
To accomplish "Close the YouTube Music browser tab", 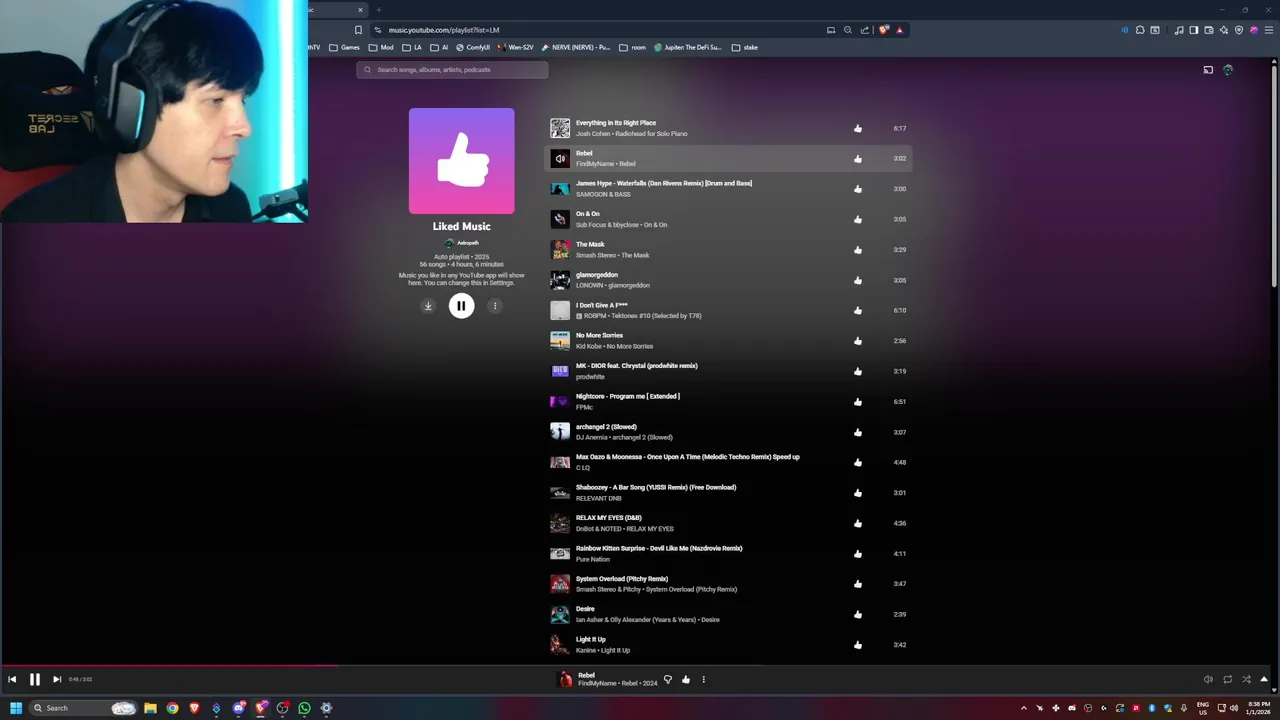I will (360, 10).
